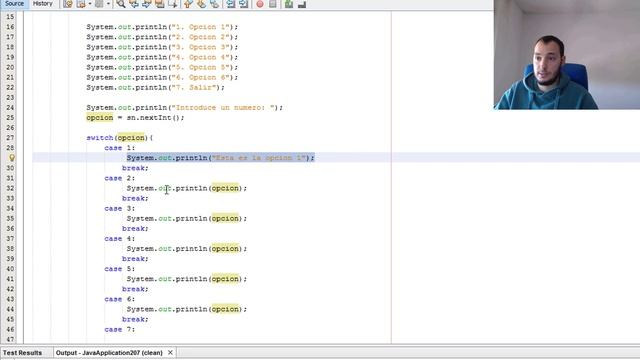Click the Forward navigation icon in editor toolbar
The height and width of the screenshot is (360, 640).
99,4
